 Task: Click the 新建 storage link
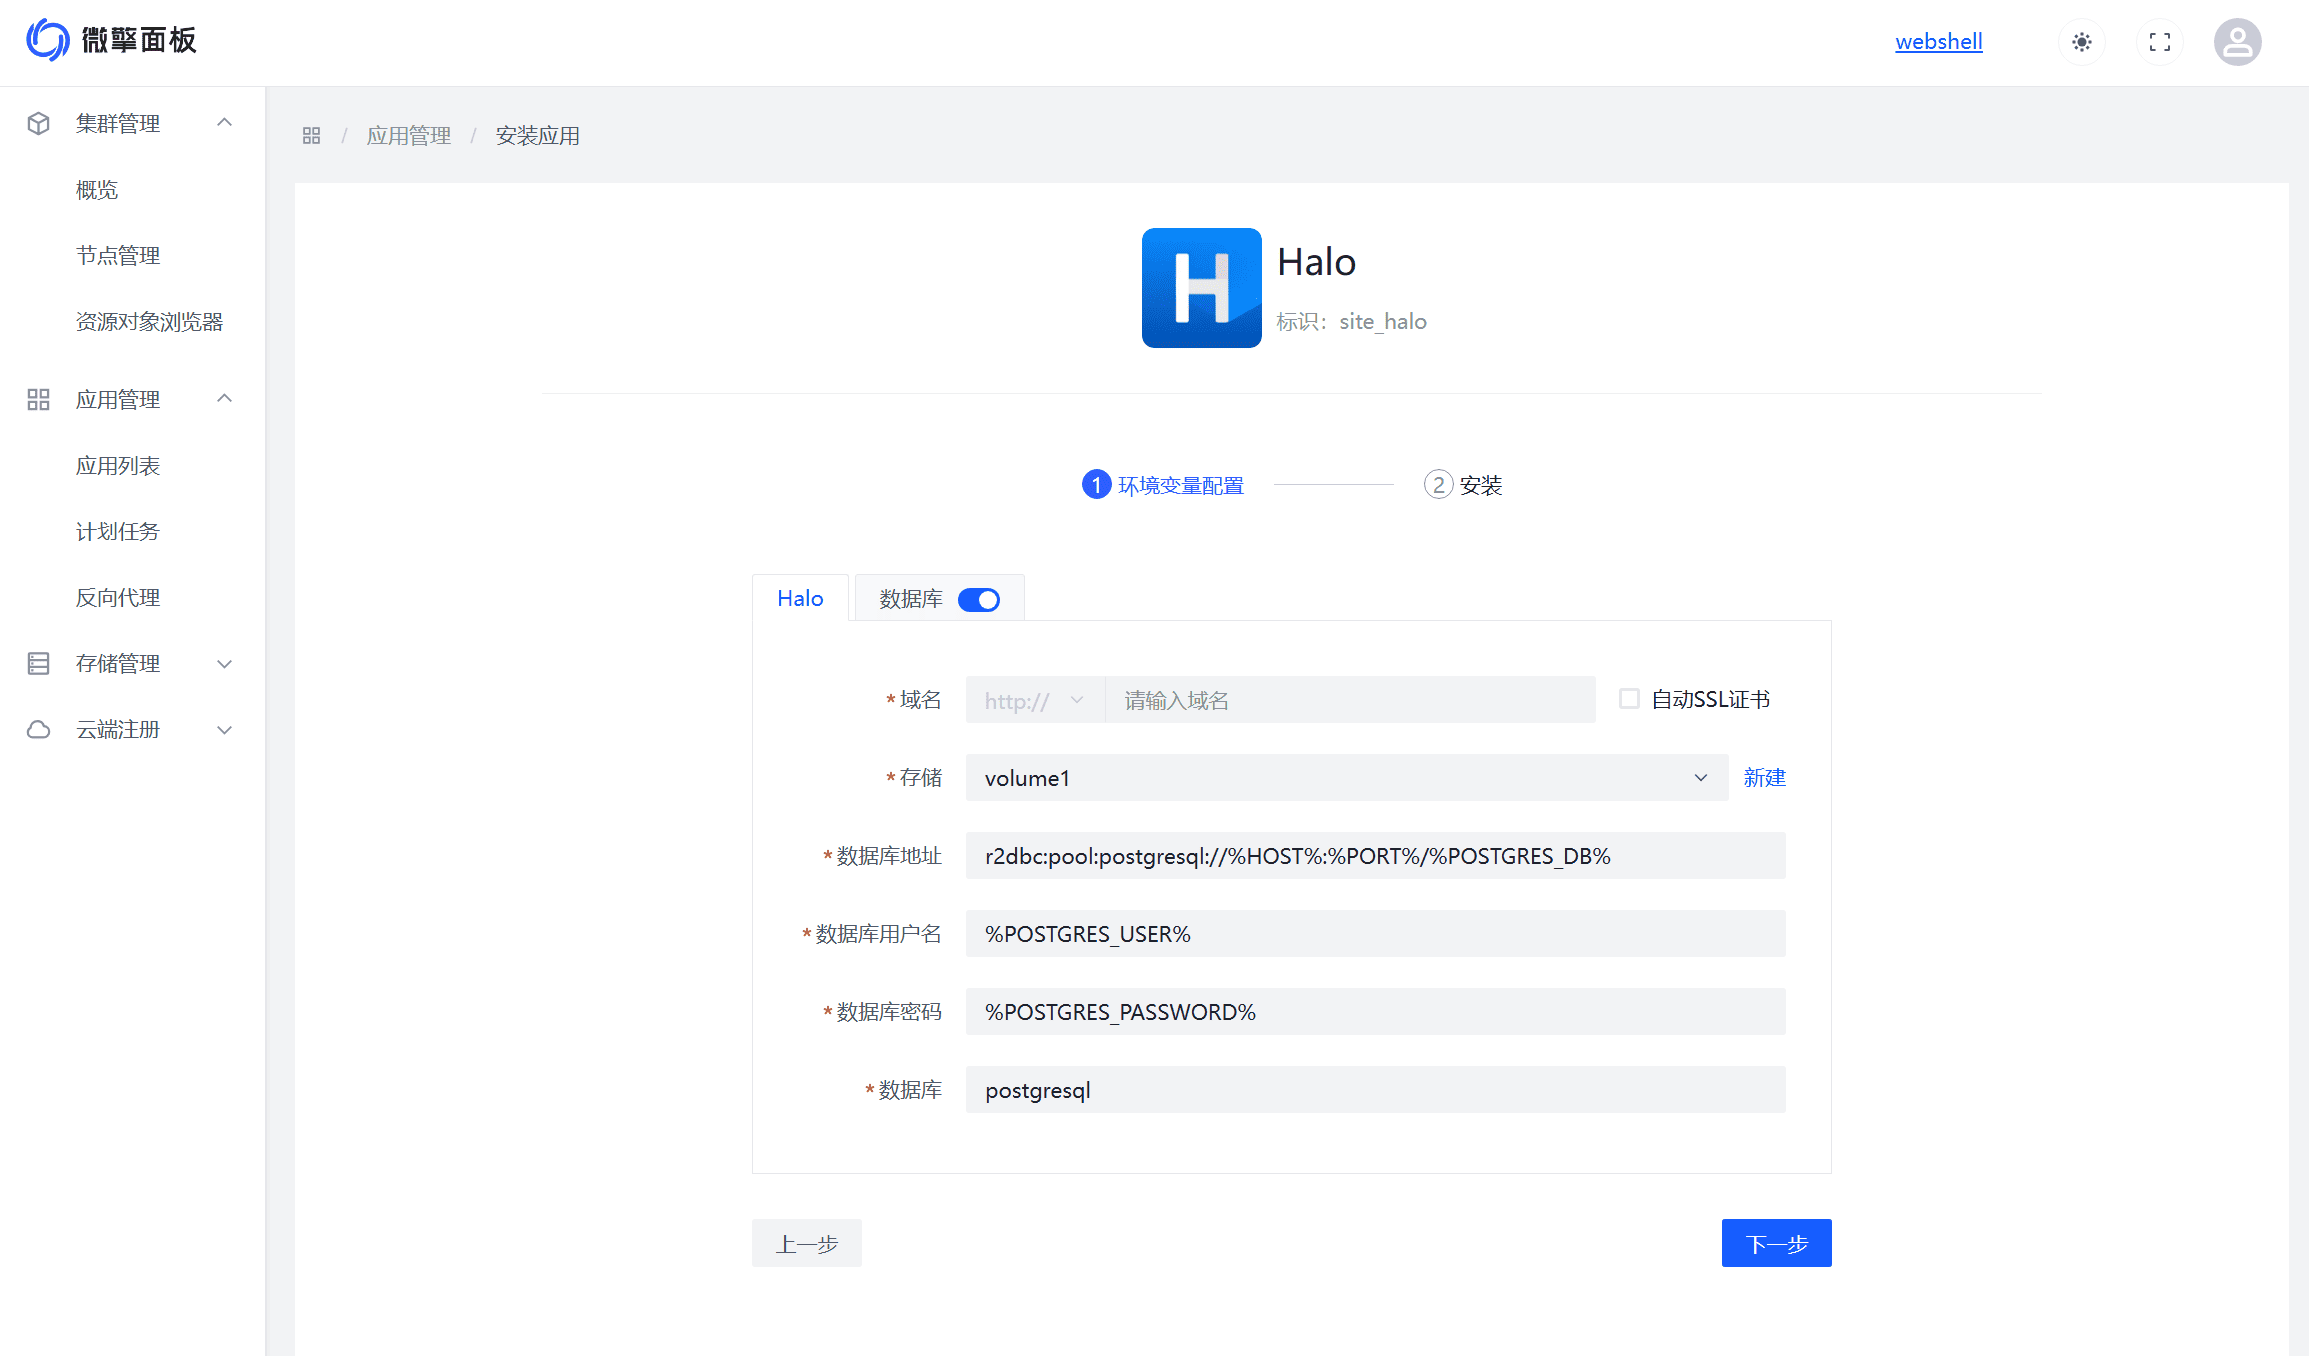(1764, 778)
